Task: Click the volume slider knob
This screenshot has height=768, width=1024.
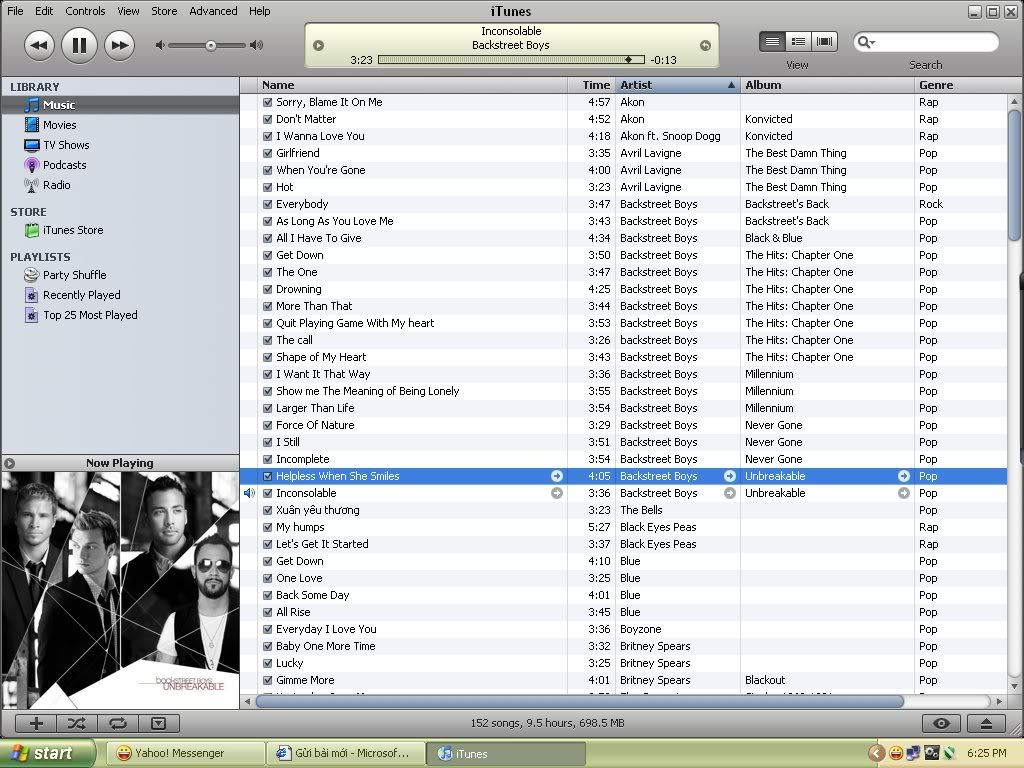Action: 210,45
